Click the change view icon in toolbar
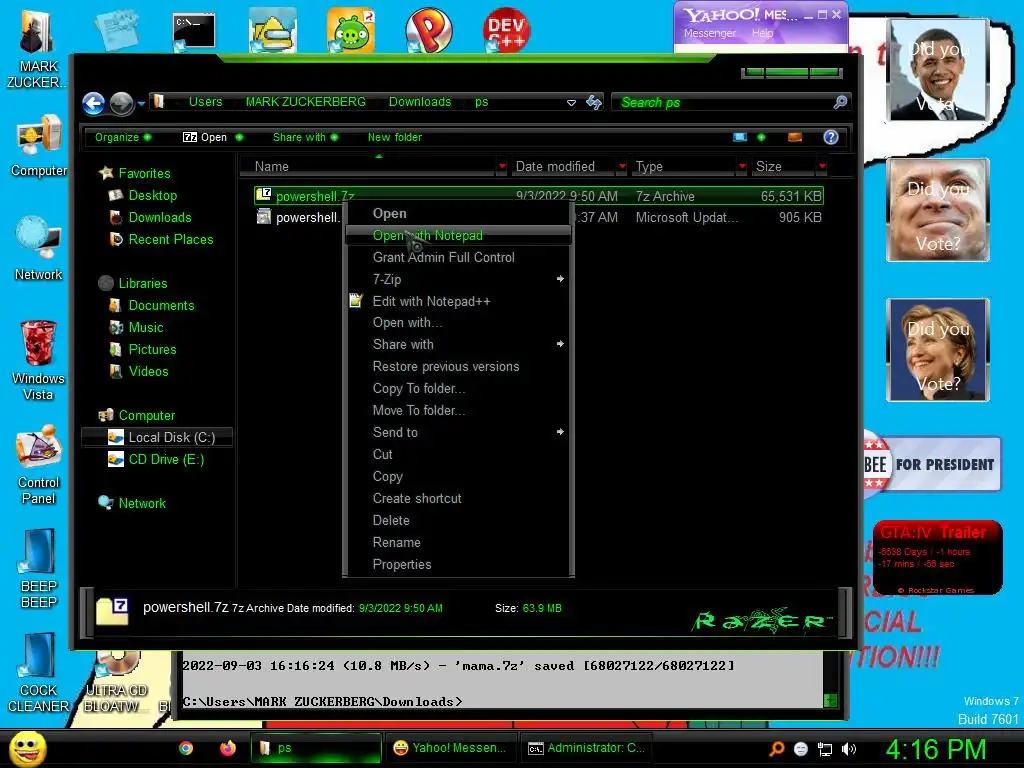The image size is (1024, 768). (x=740, y=137)
